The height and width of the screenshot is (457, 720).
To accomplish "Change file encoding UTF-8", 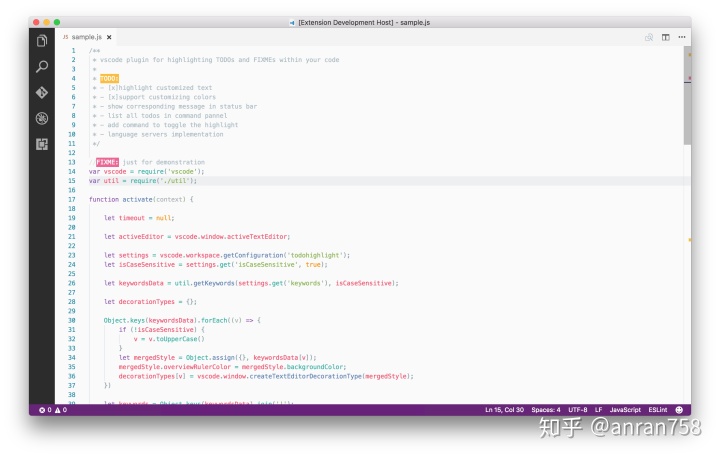I will click(578, 410).
